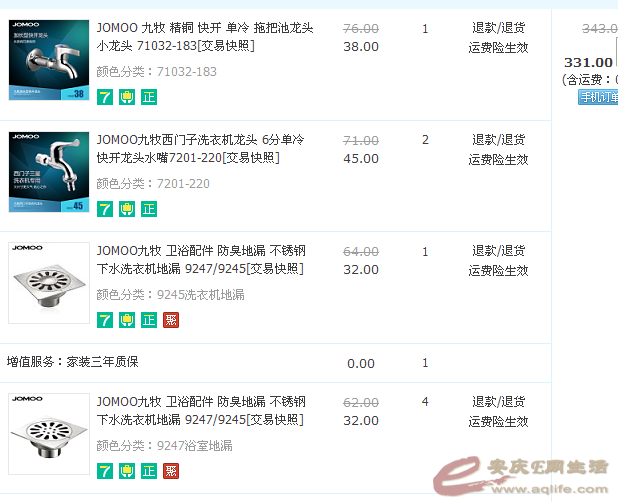The image size is (618, 502).
Task: Open the 9245 washing machine floor drain thumbnail
Action: point(49,283)
